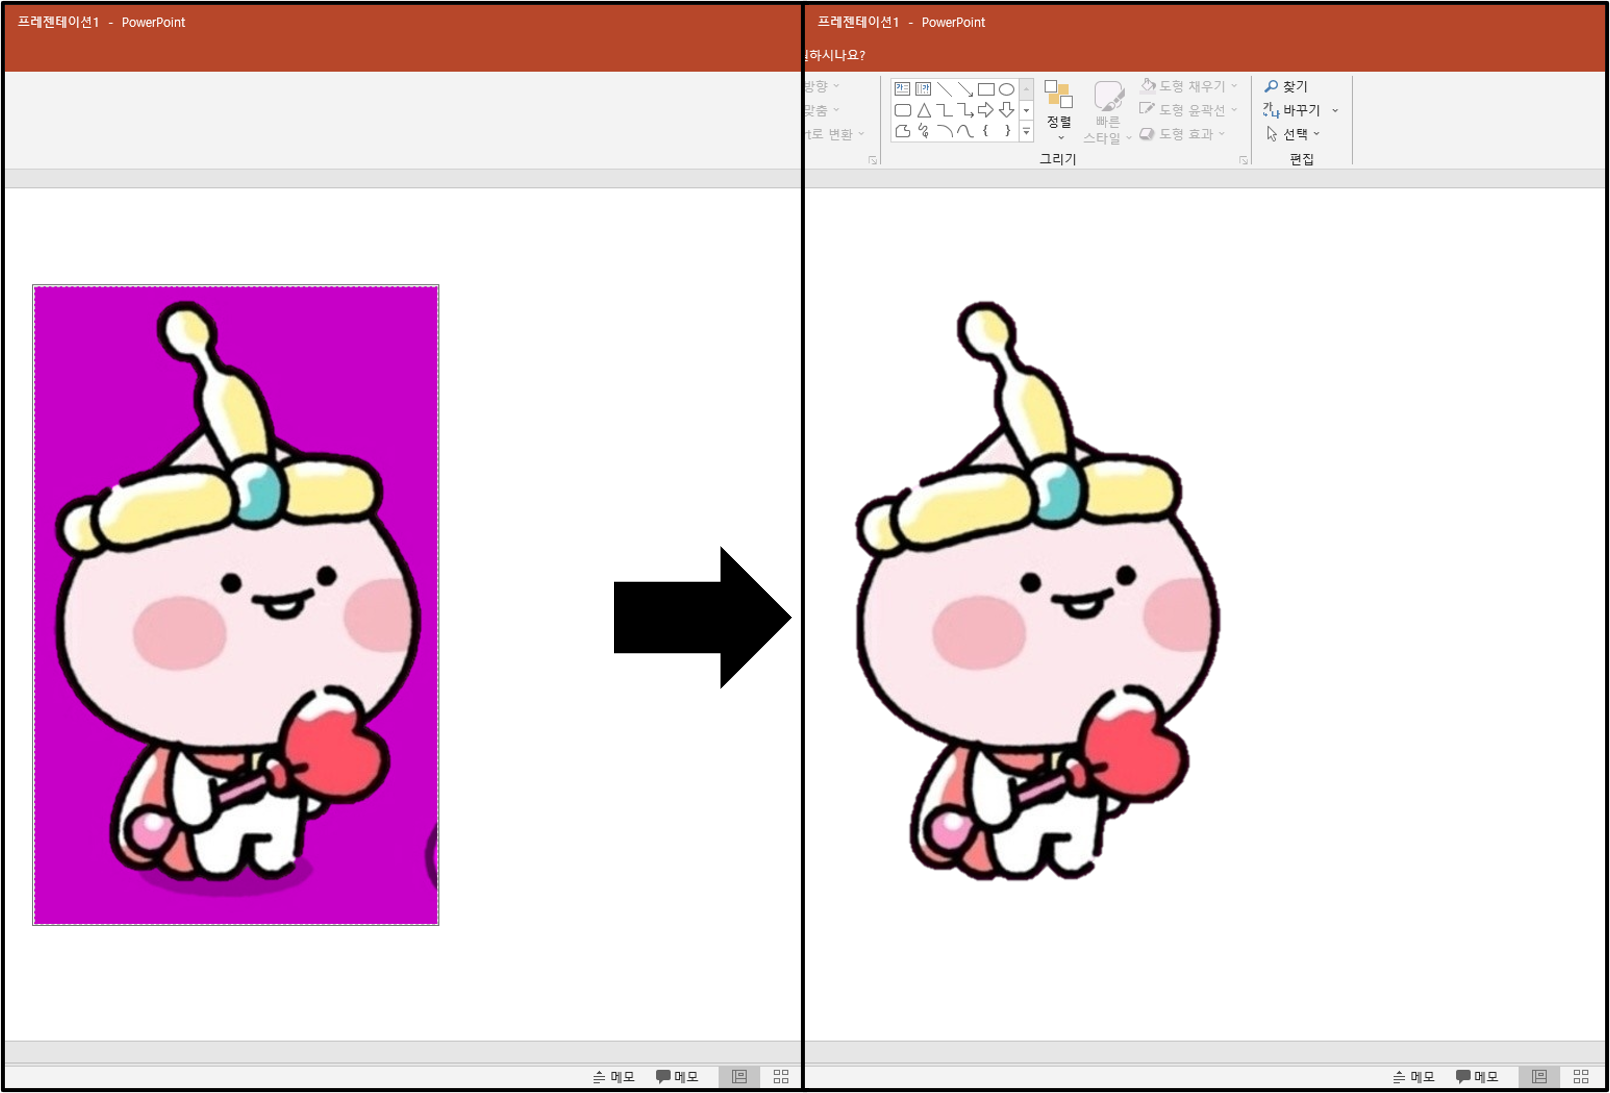This screenshot has height=1093, width=1610.
Task: Open the 정렬 (Arrange) menu
Action: click(1059, 110)
